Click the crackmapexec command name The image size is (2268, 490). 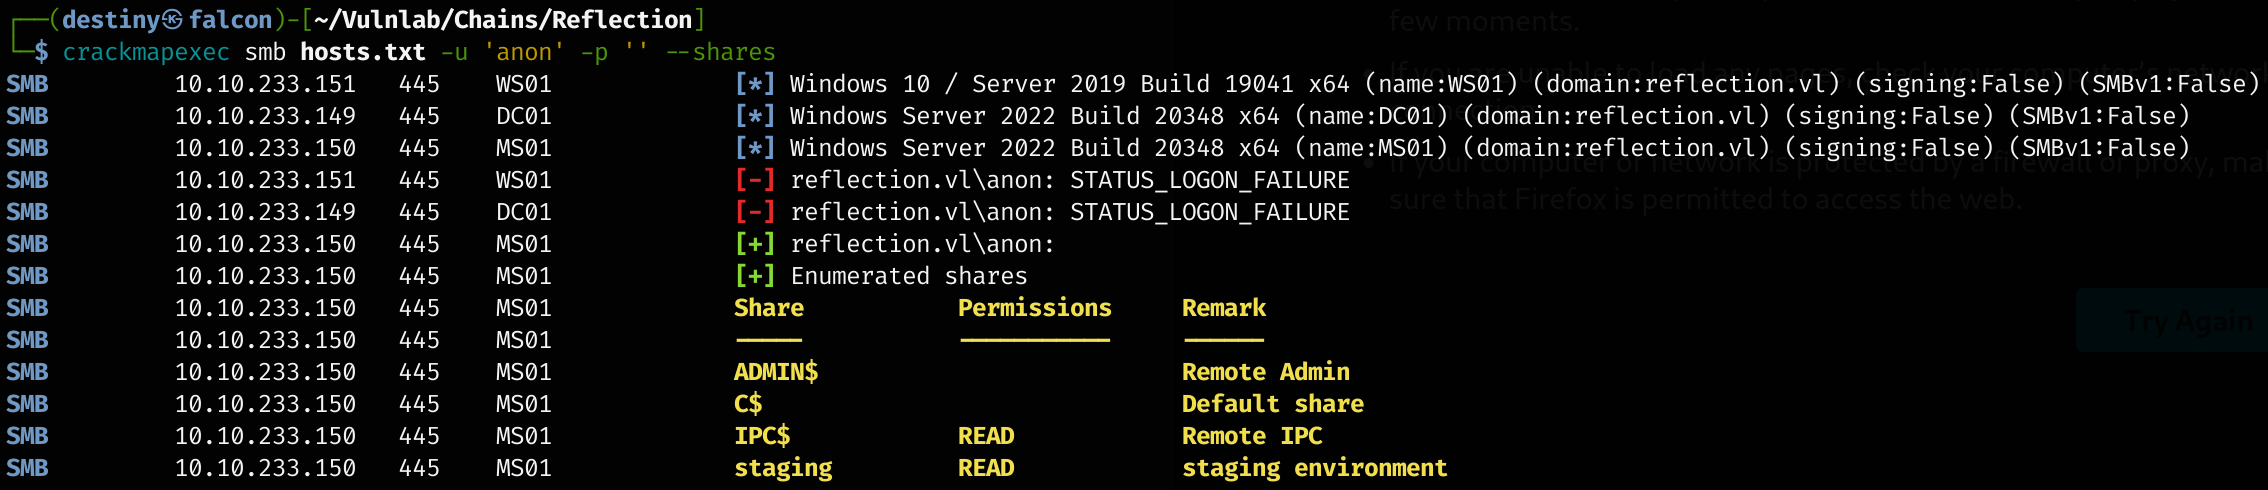[x=146, y=52]
